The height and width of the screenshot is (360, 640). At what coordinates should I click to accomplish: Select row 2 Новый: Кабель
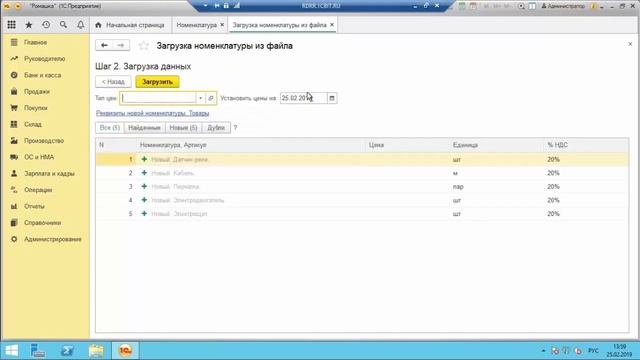pyautogui.click(x=362, y=173)
